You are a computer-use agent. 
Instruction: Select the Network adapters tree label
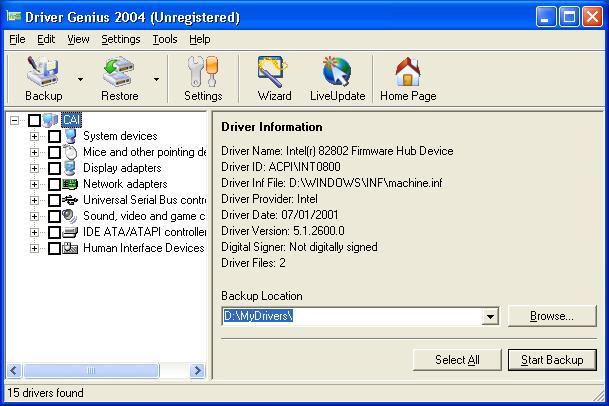click(x=125, y=184)
